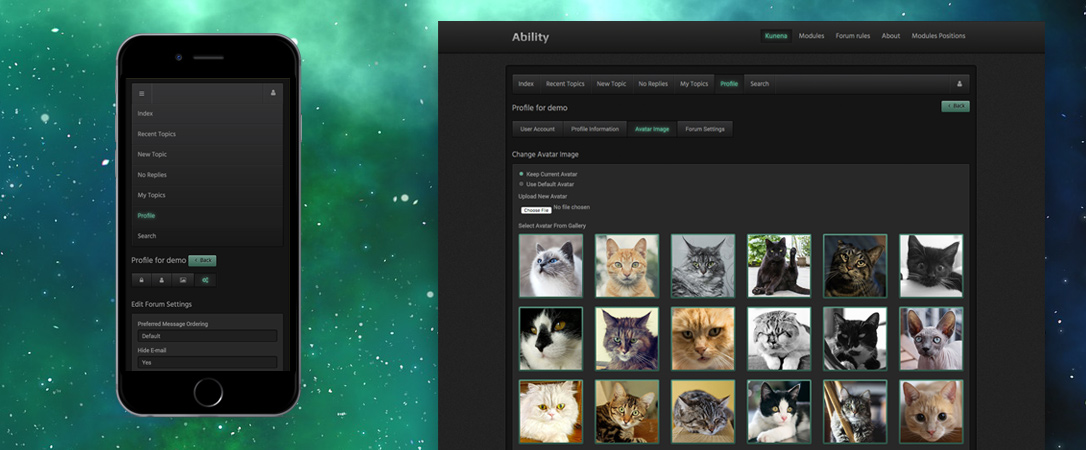Tap the user icon in the phone header
The width and height of the screenshot is (1086, 450).
(x=273, y=93)
